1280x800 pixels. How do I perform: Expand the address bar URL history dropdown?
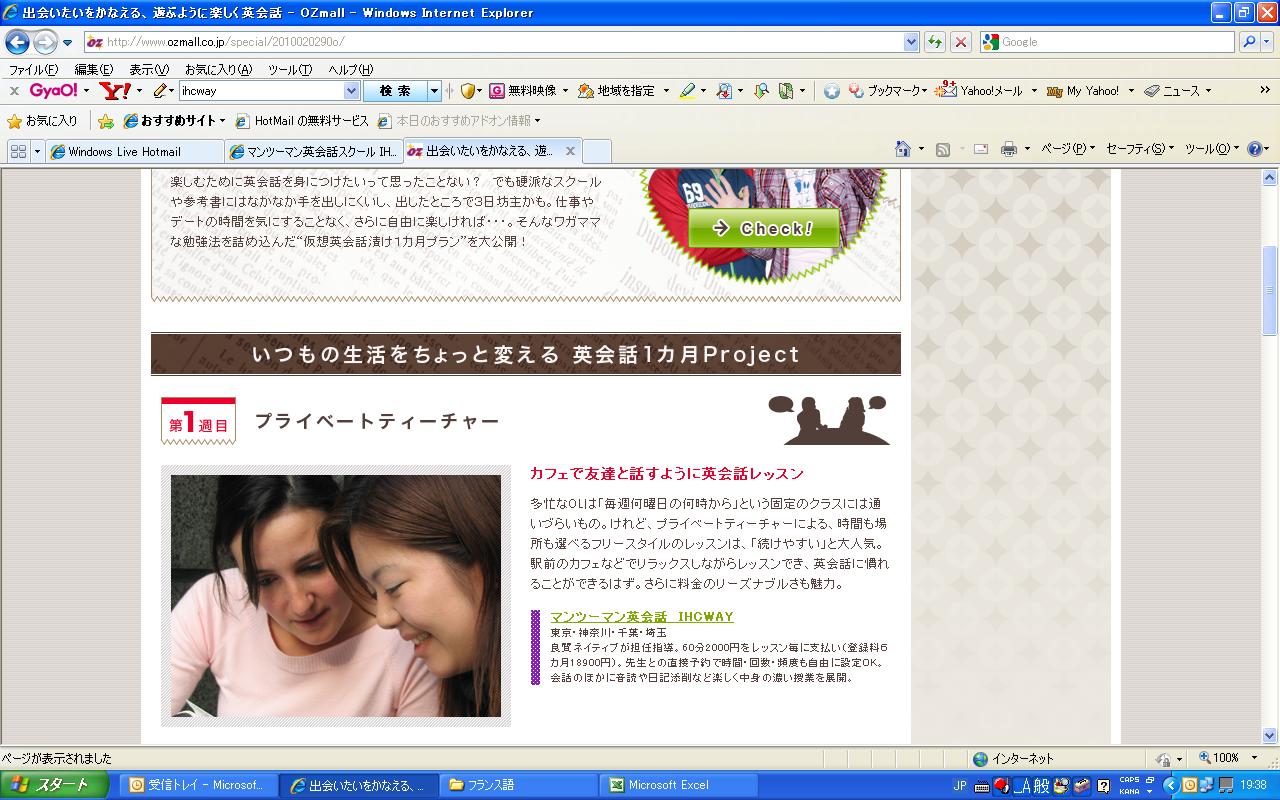[x=911, y=42]
